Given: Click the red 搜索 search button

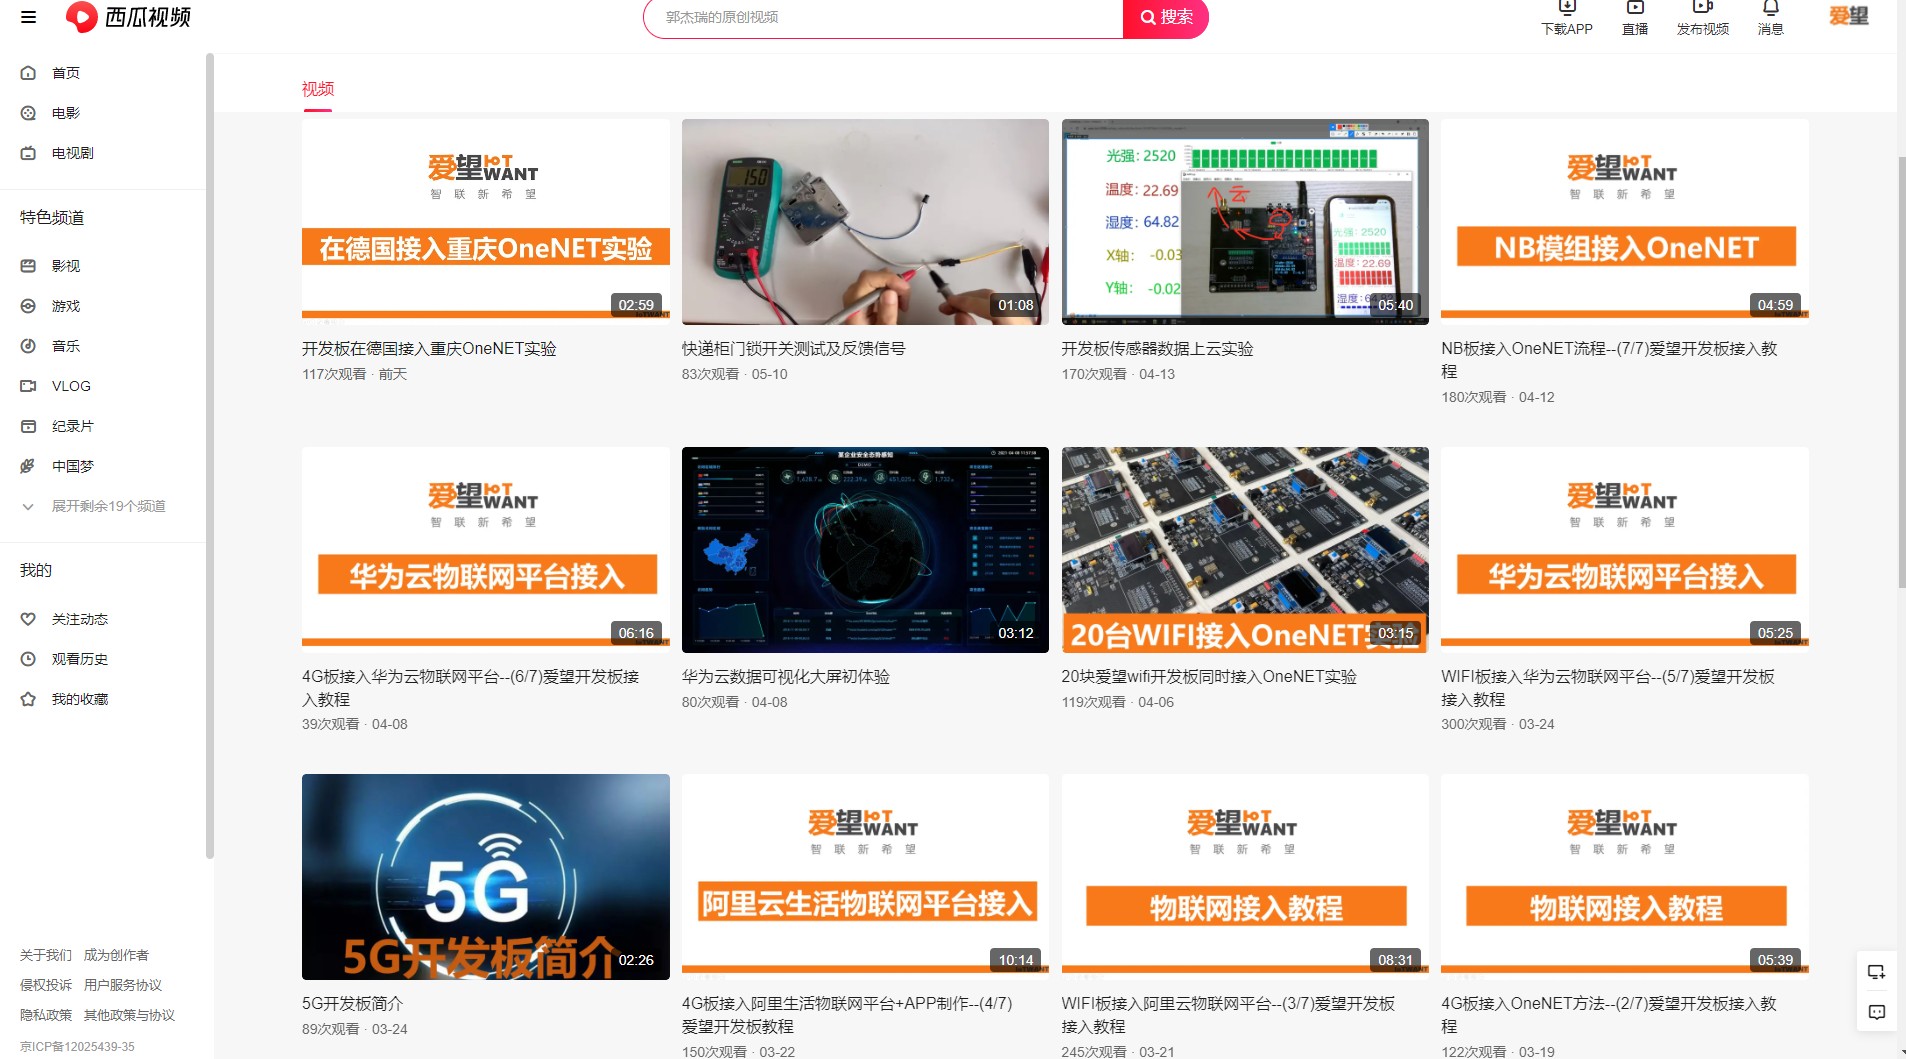Looking at the screenshot, I should click(1166, 18).
